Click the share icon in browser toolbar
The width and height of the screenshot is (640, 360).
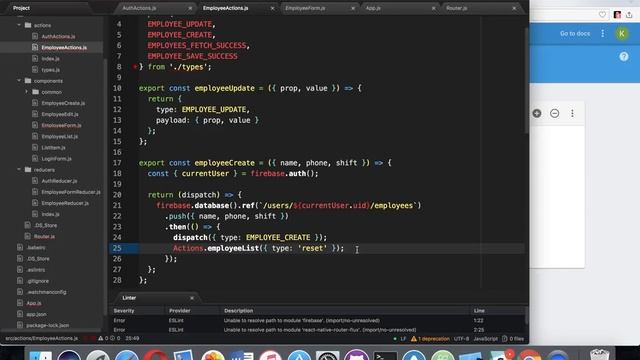(629, 15)
